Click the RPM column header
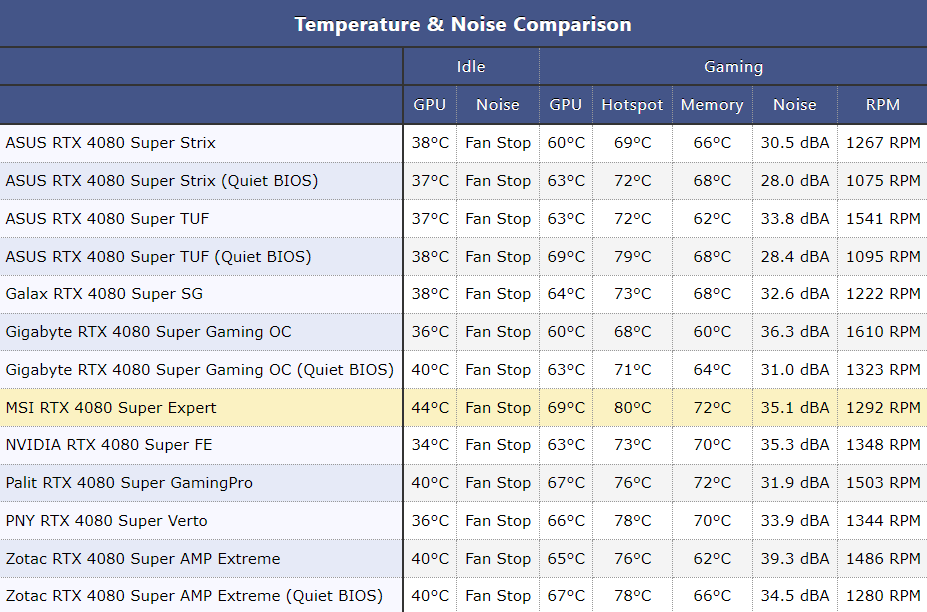This screenshot has width=927, height=612. [883, 105]
